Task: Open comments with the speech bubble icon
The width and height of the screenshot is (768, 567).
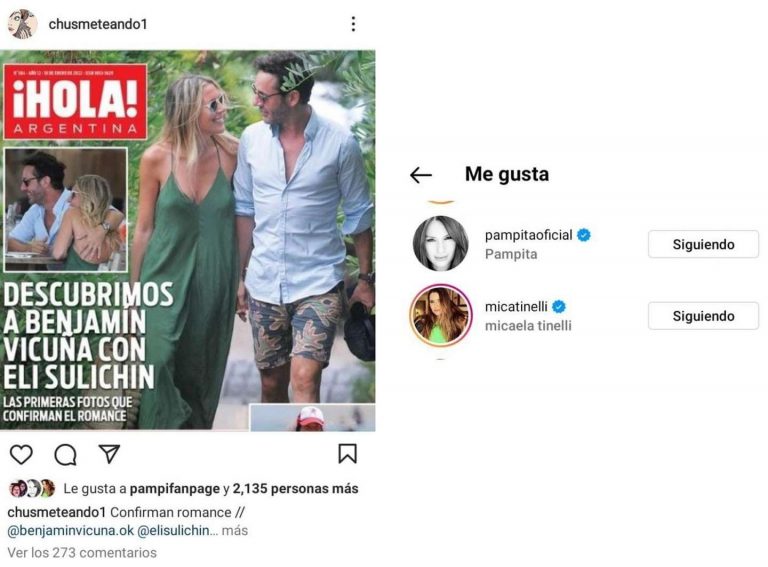Action: click(x=65, y=454)
